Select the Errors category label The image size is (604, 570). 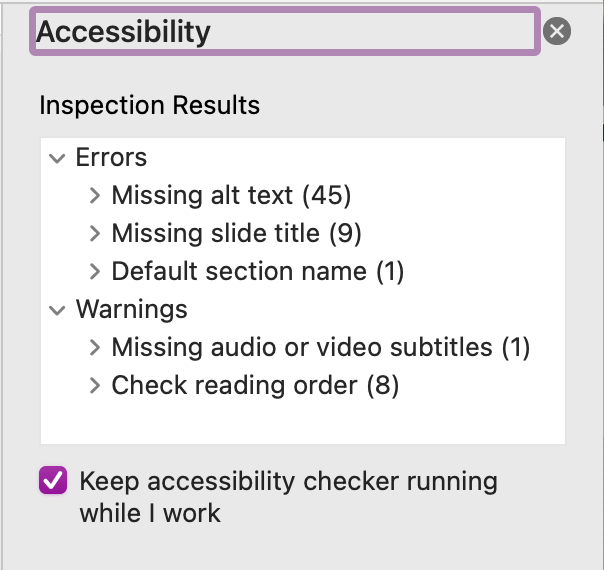[x=111, y=158]
